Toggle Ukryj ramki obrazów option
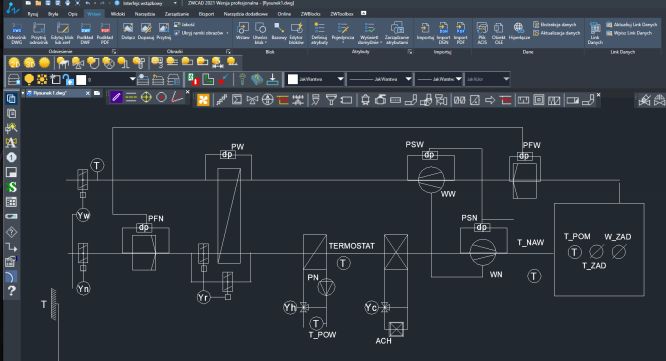The image size is (666, 361). 202,33
